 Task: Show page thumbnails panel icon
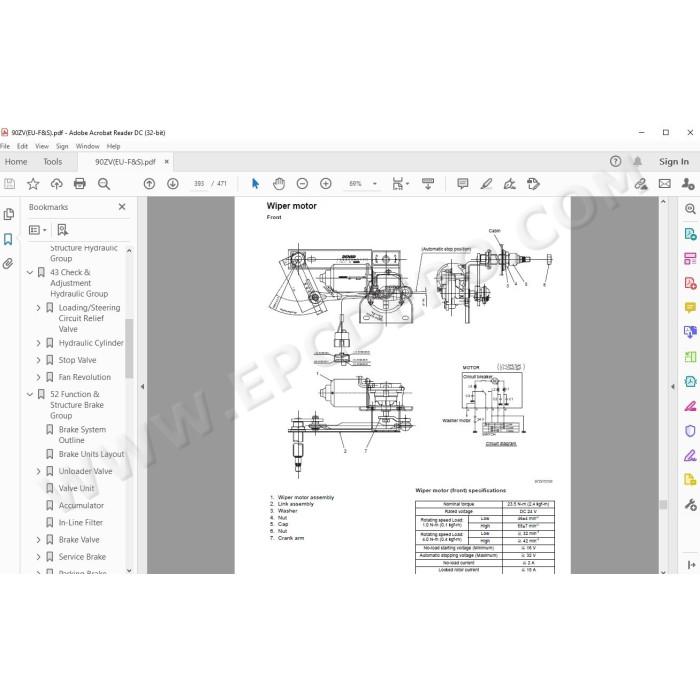click(x=8, y=214)
